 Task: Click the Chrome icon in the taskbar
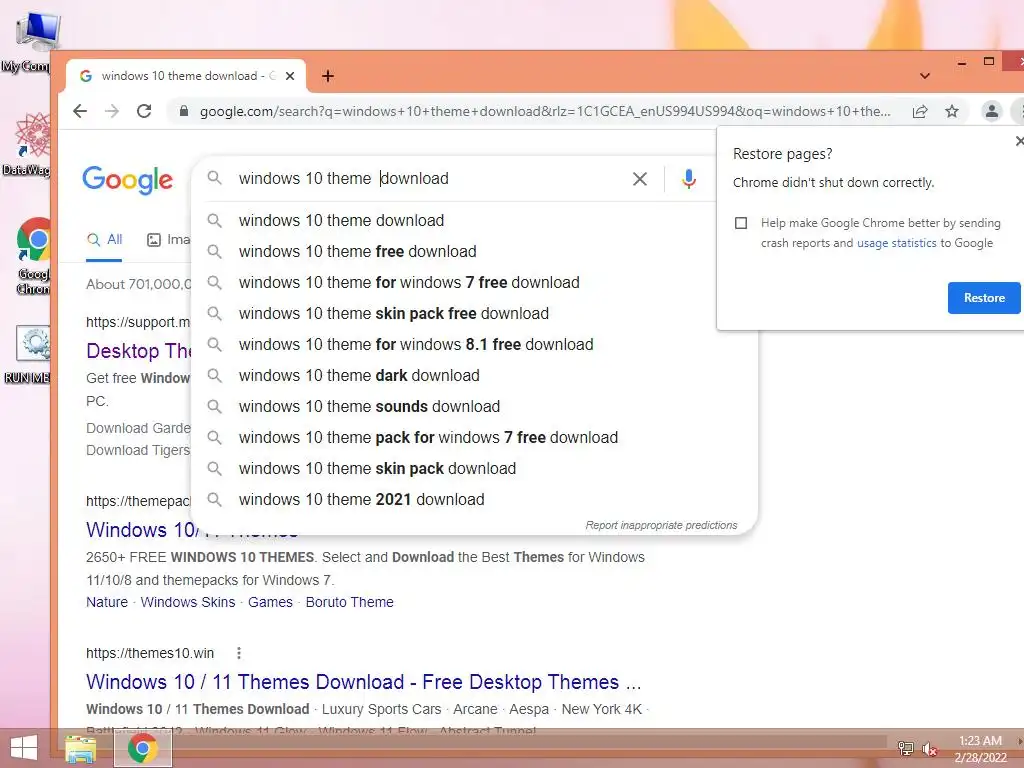tap(143, 748)
